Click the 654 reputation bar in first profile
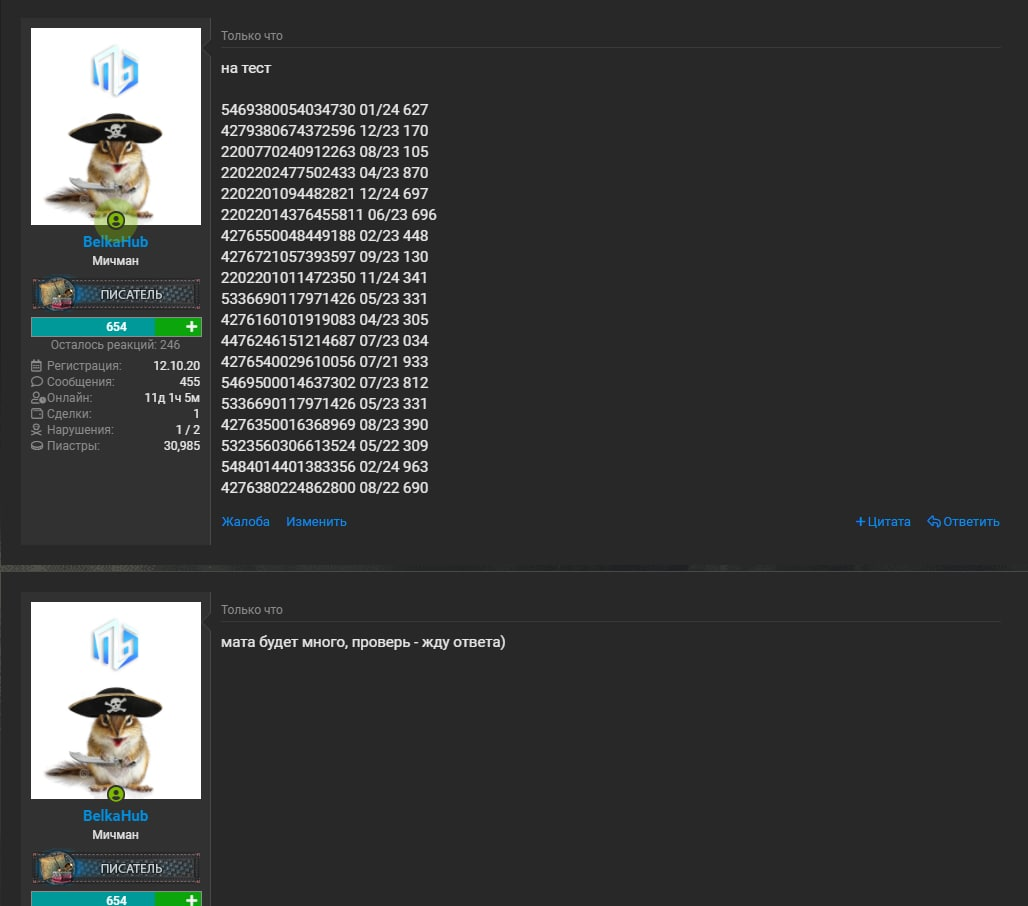Viewport: 1028px width, 906px height. click(x=116, y=326)
